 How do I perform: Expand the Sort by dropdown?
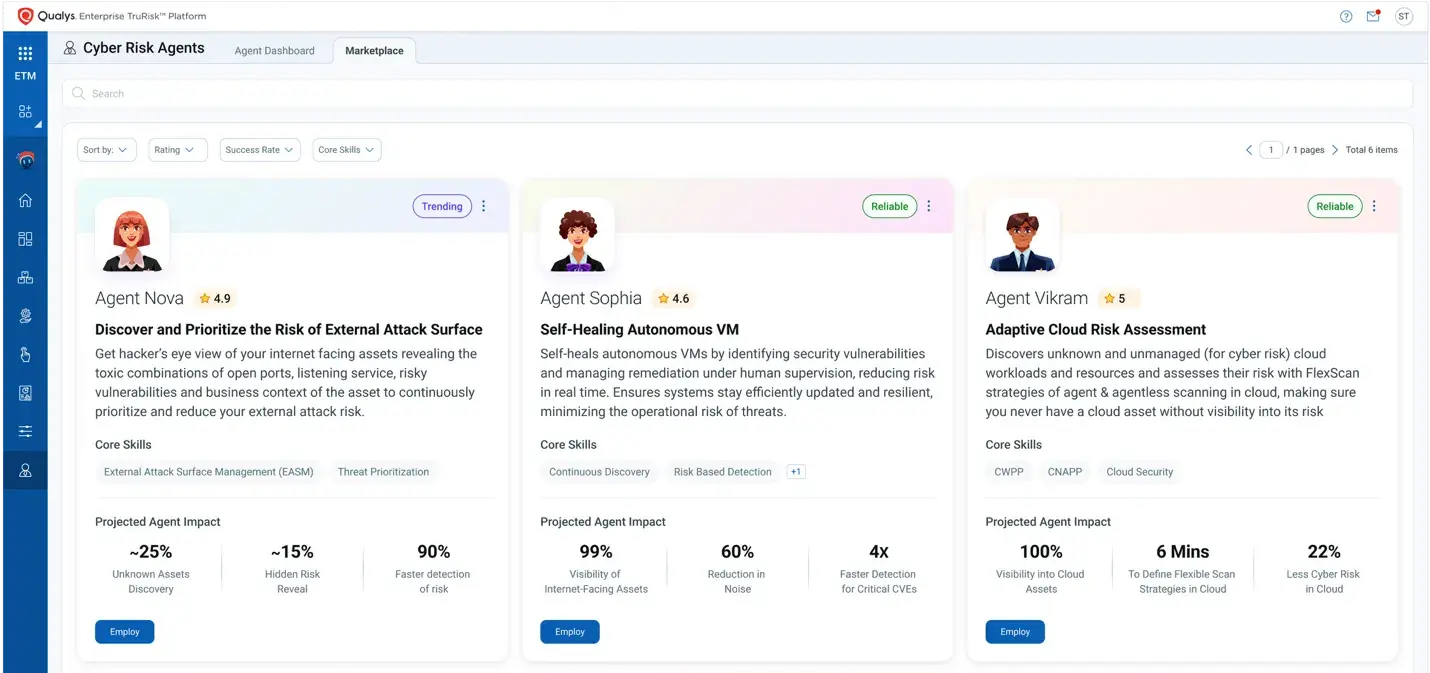click(x=106, y=150)
